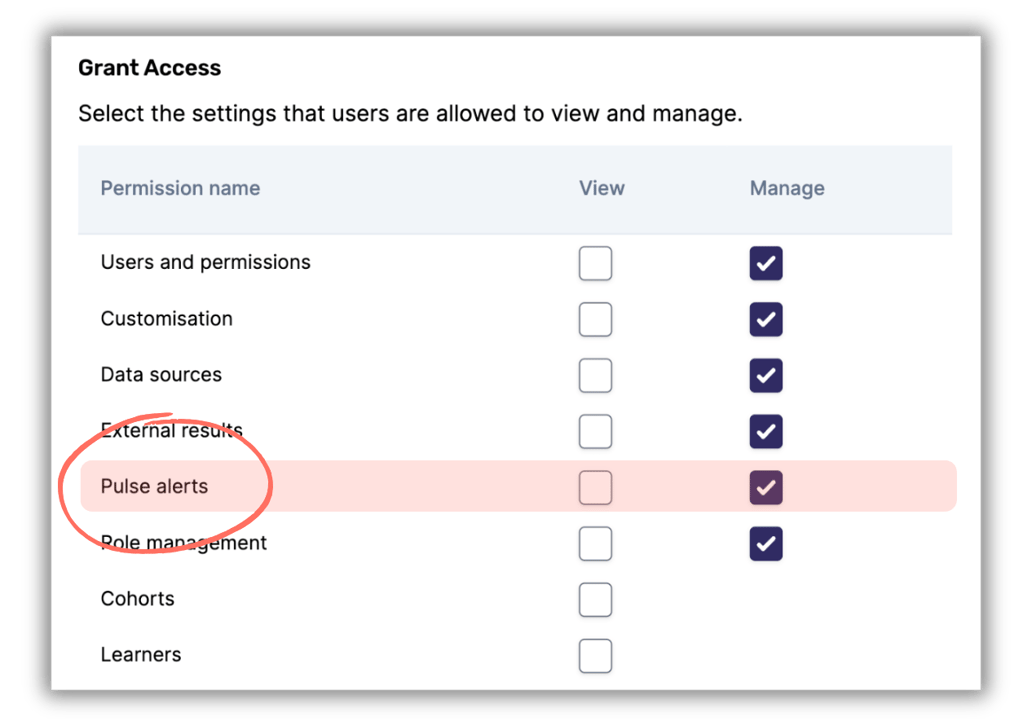Disable Manage access for Users and permissions

click(x=765, y=263)
